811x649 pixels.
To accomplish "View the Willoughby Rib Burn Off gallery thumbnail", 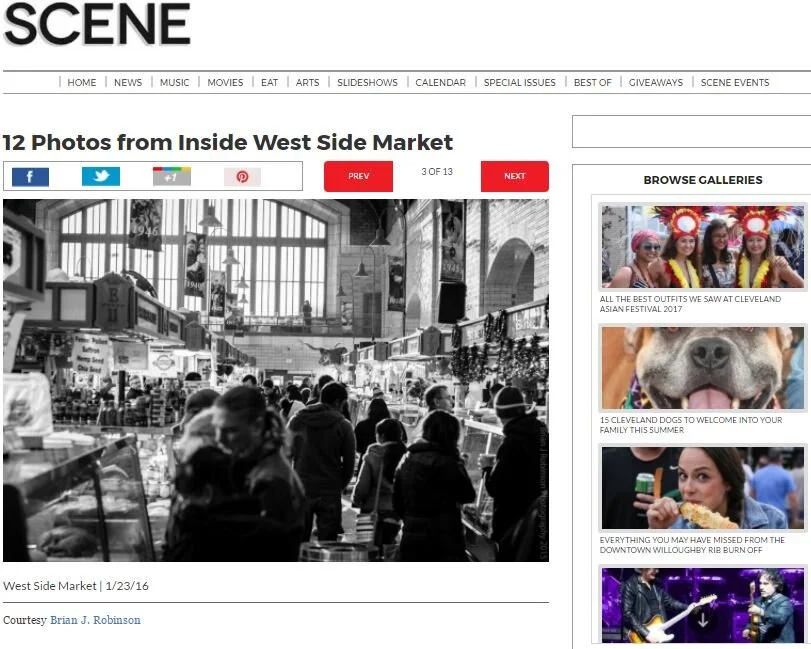I will 703,488.
